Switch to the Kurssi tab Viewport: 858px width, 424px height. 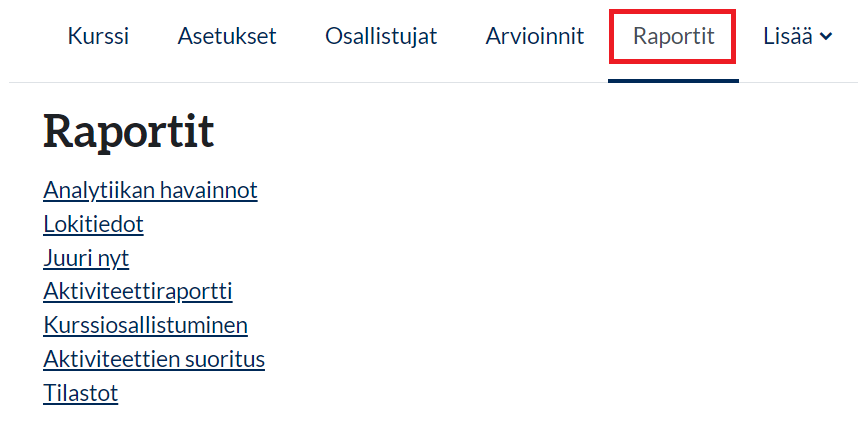click(x=98, y=37)
